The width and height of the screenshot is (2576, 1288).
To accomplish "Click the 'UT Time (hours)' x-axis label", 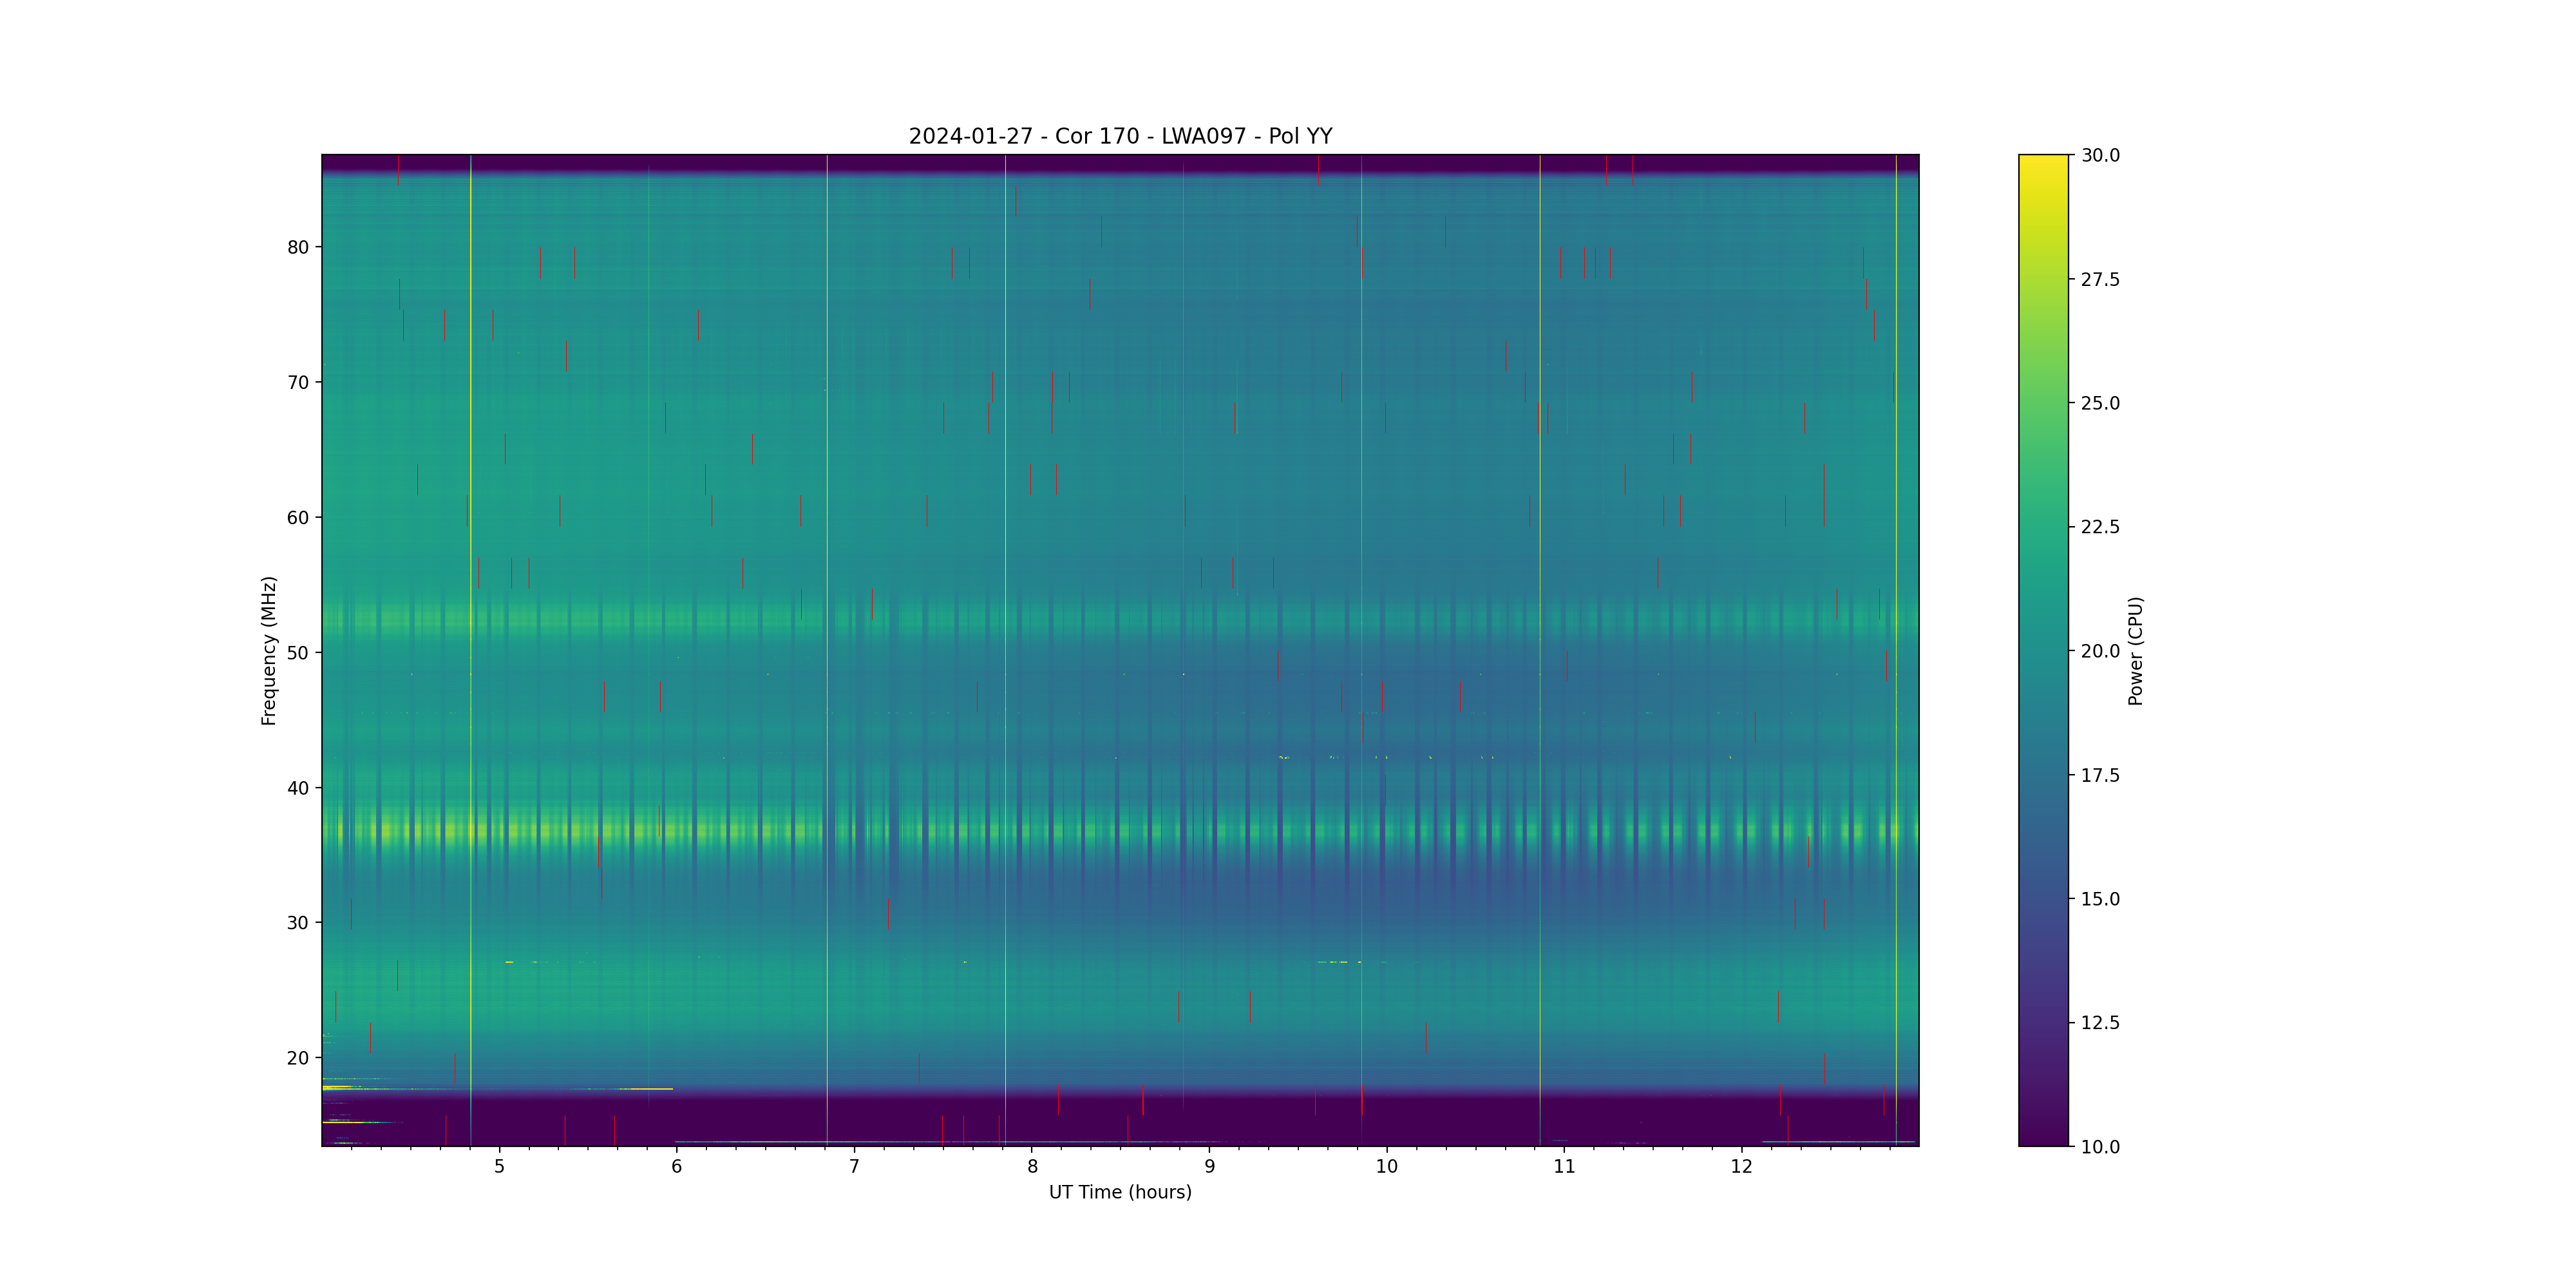I will point(1120,1192).
